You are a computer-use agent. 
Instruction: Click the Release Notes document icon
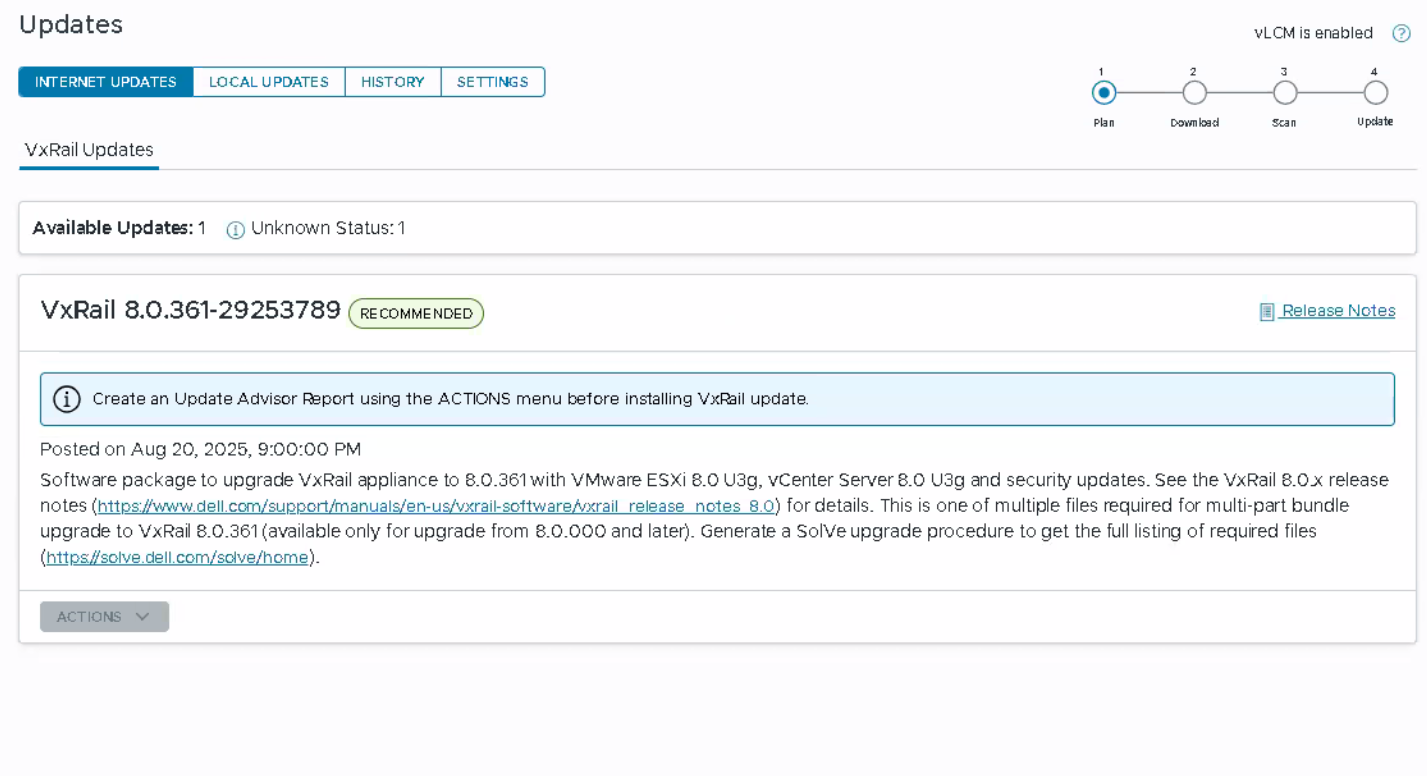coord(1267,312)
